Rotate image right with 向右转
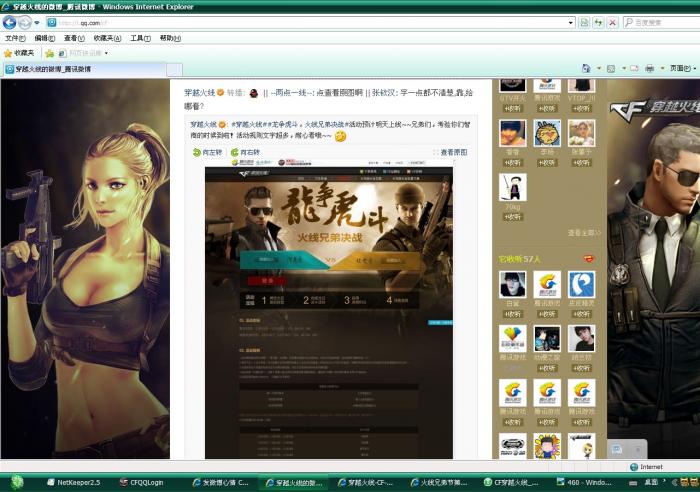700x492 pixels. click(x=245, y=152)
